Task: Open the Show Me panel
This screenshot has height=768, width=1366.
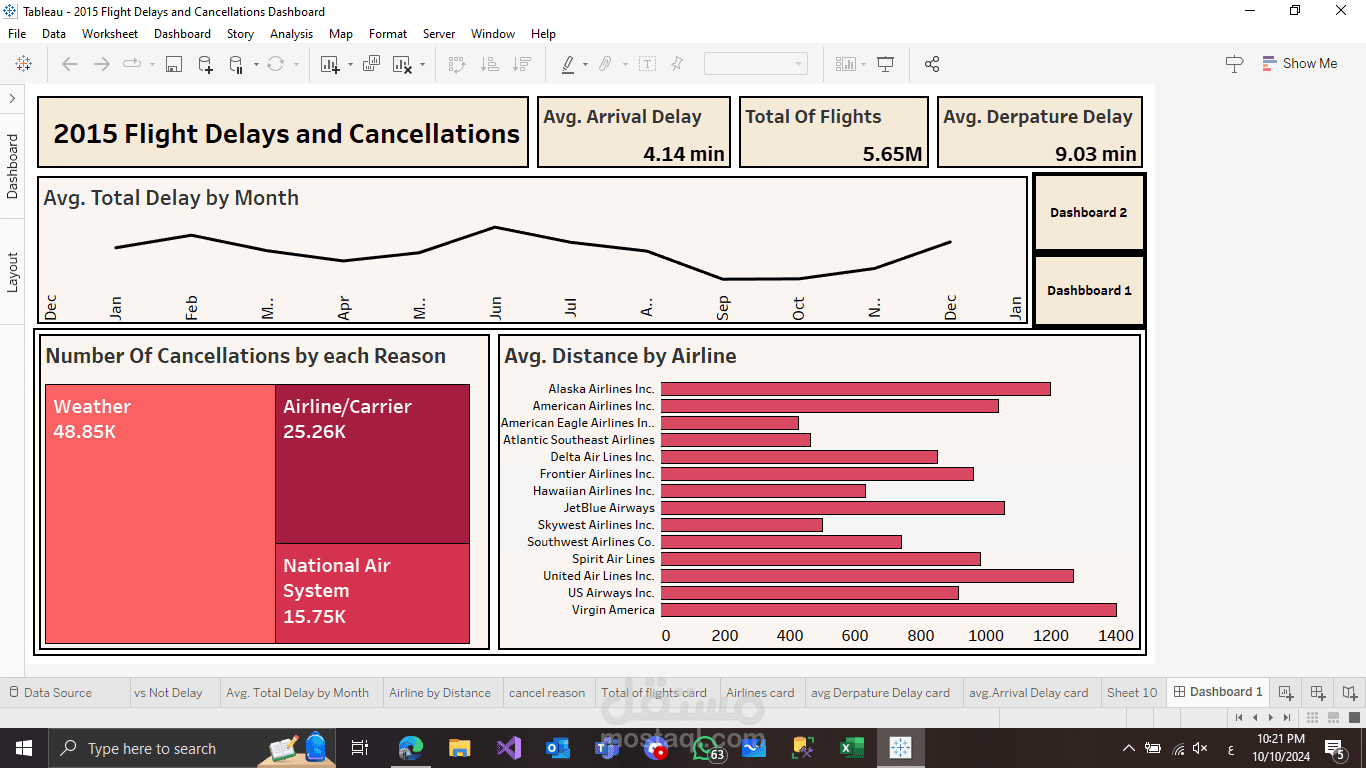Action: [1299, 63]
